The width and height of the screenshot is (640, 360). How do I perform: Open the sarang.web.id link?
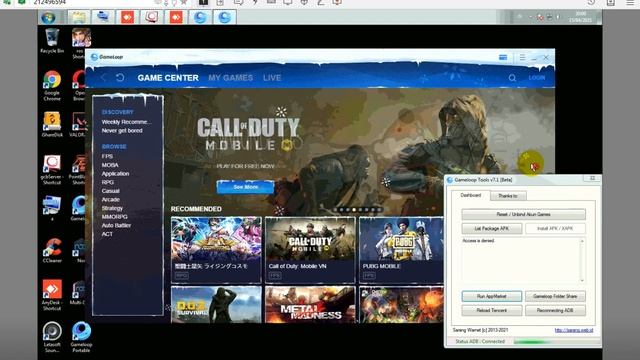(574, 330)
